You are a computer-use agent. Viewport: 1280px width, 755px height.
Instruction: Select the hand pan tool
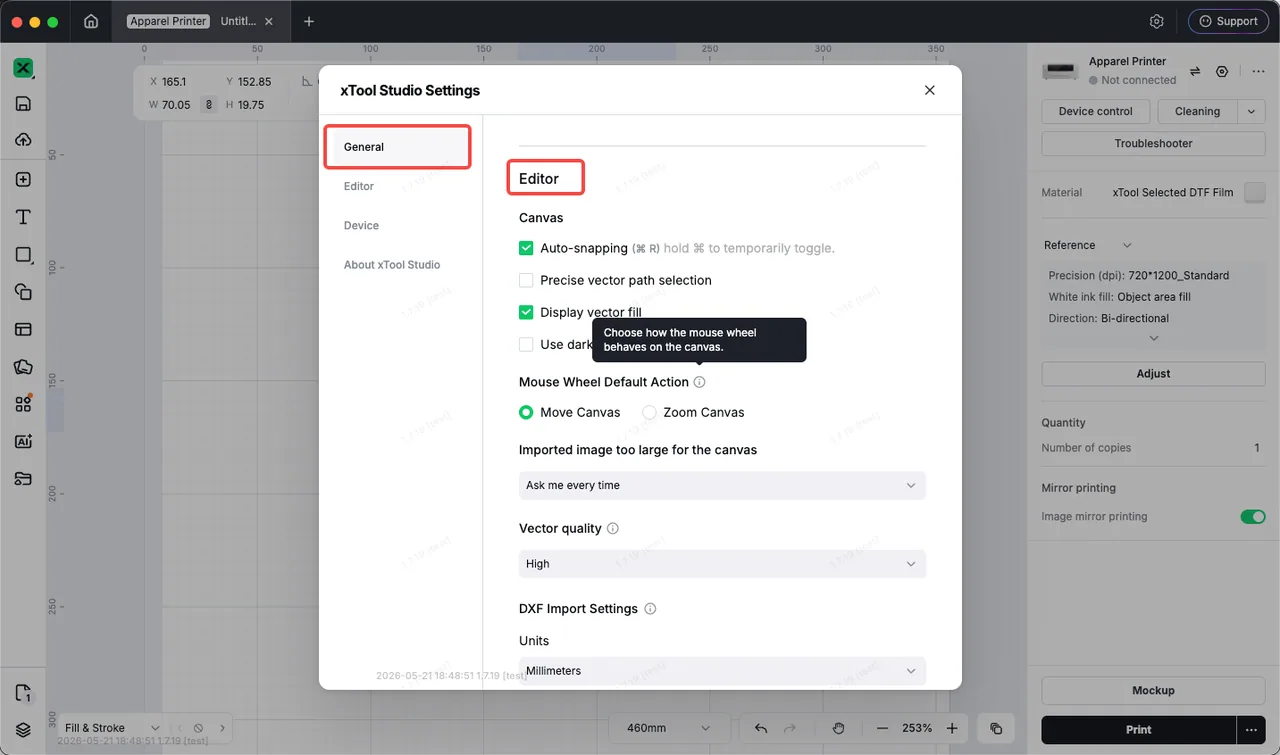click(x=838, y=729)
